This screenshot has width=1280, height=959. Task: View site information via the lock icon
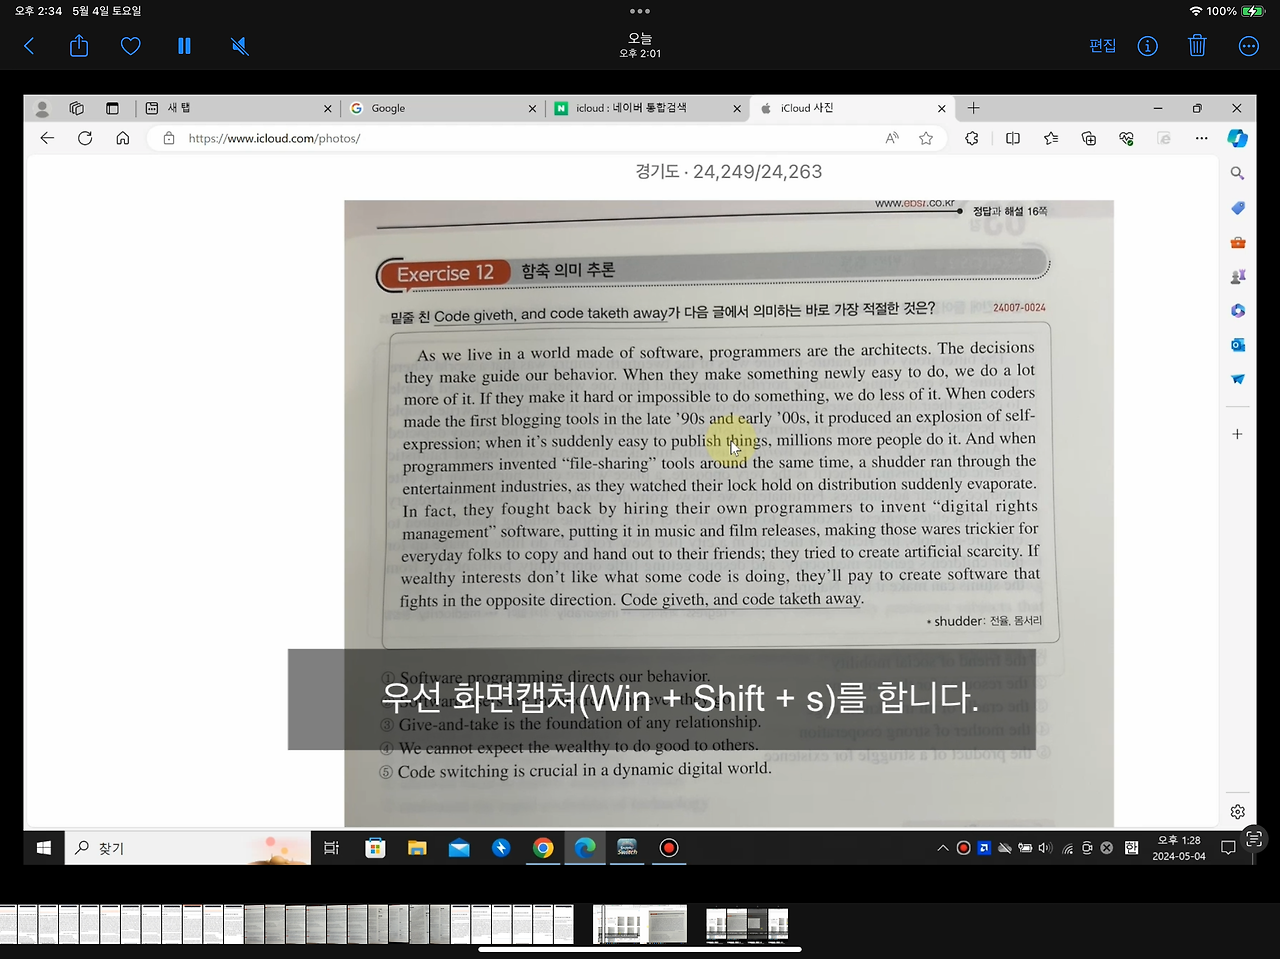point(169,138)
